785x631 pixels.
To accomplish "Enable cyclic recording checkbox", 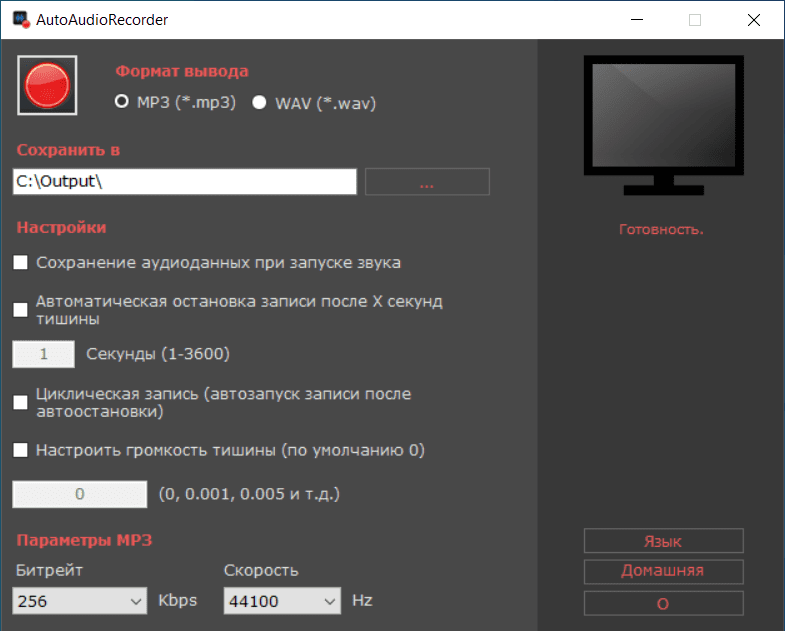I will click(x=21, y=402).
